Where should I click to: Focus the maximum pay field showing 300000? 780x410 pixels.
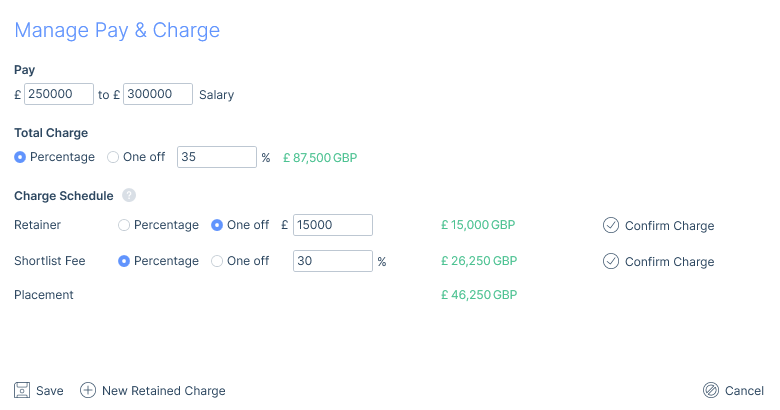(x=158, y=94)
